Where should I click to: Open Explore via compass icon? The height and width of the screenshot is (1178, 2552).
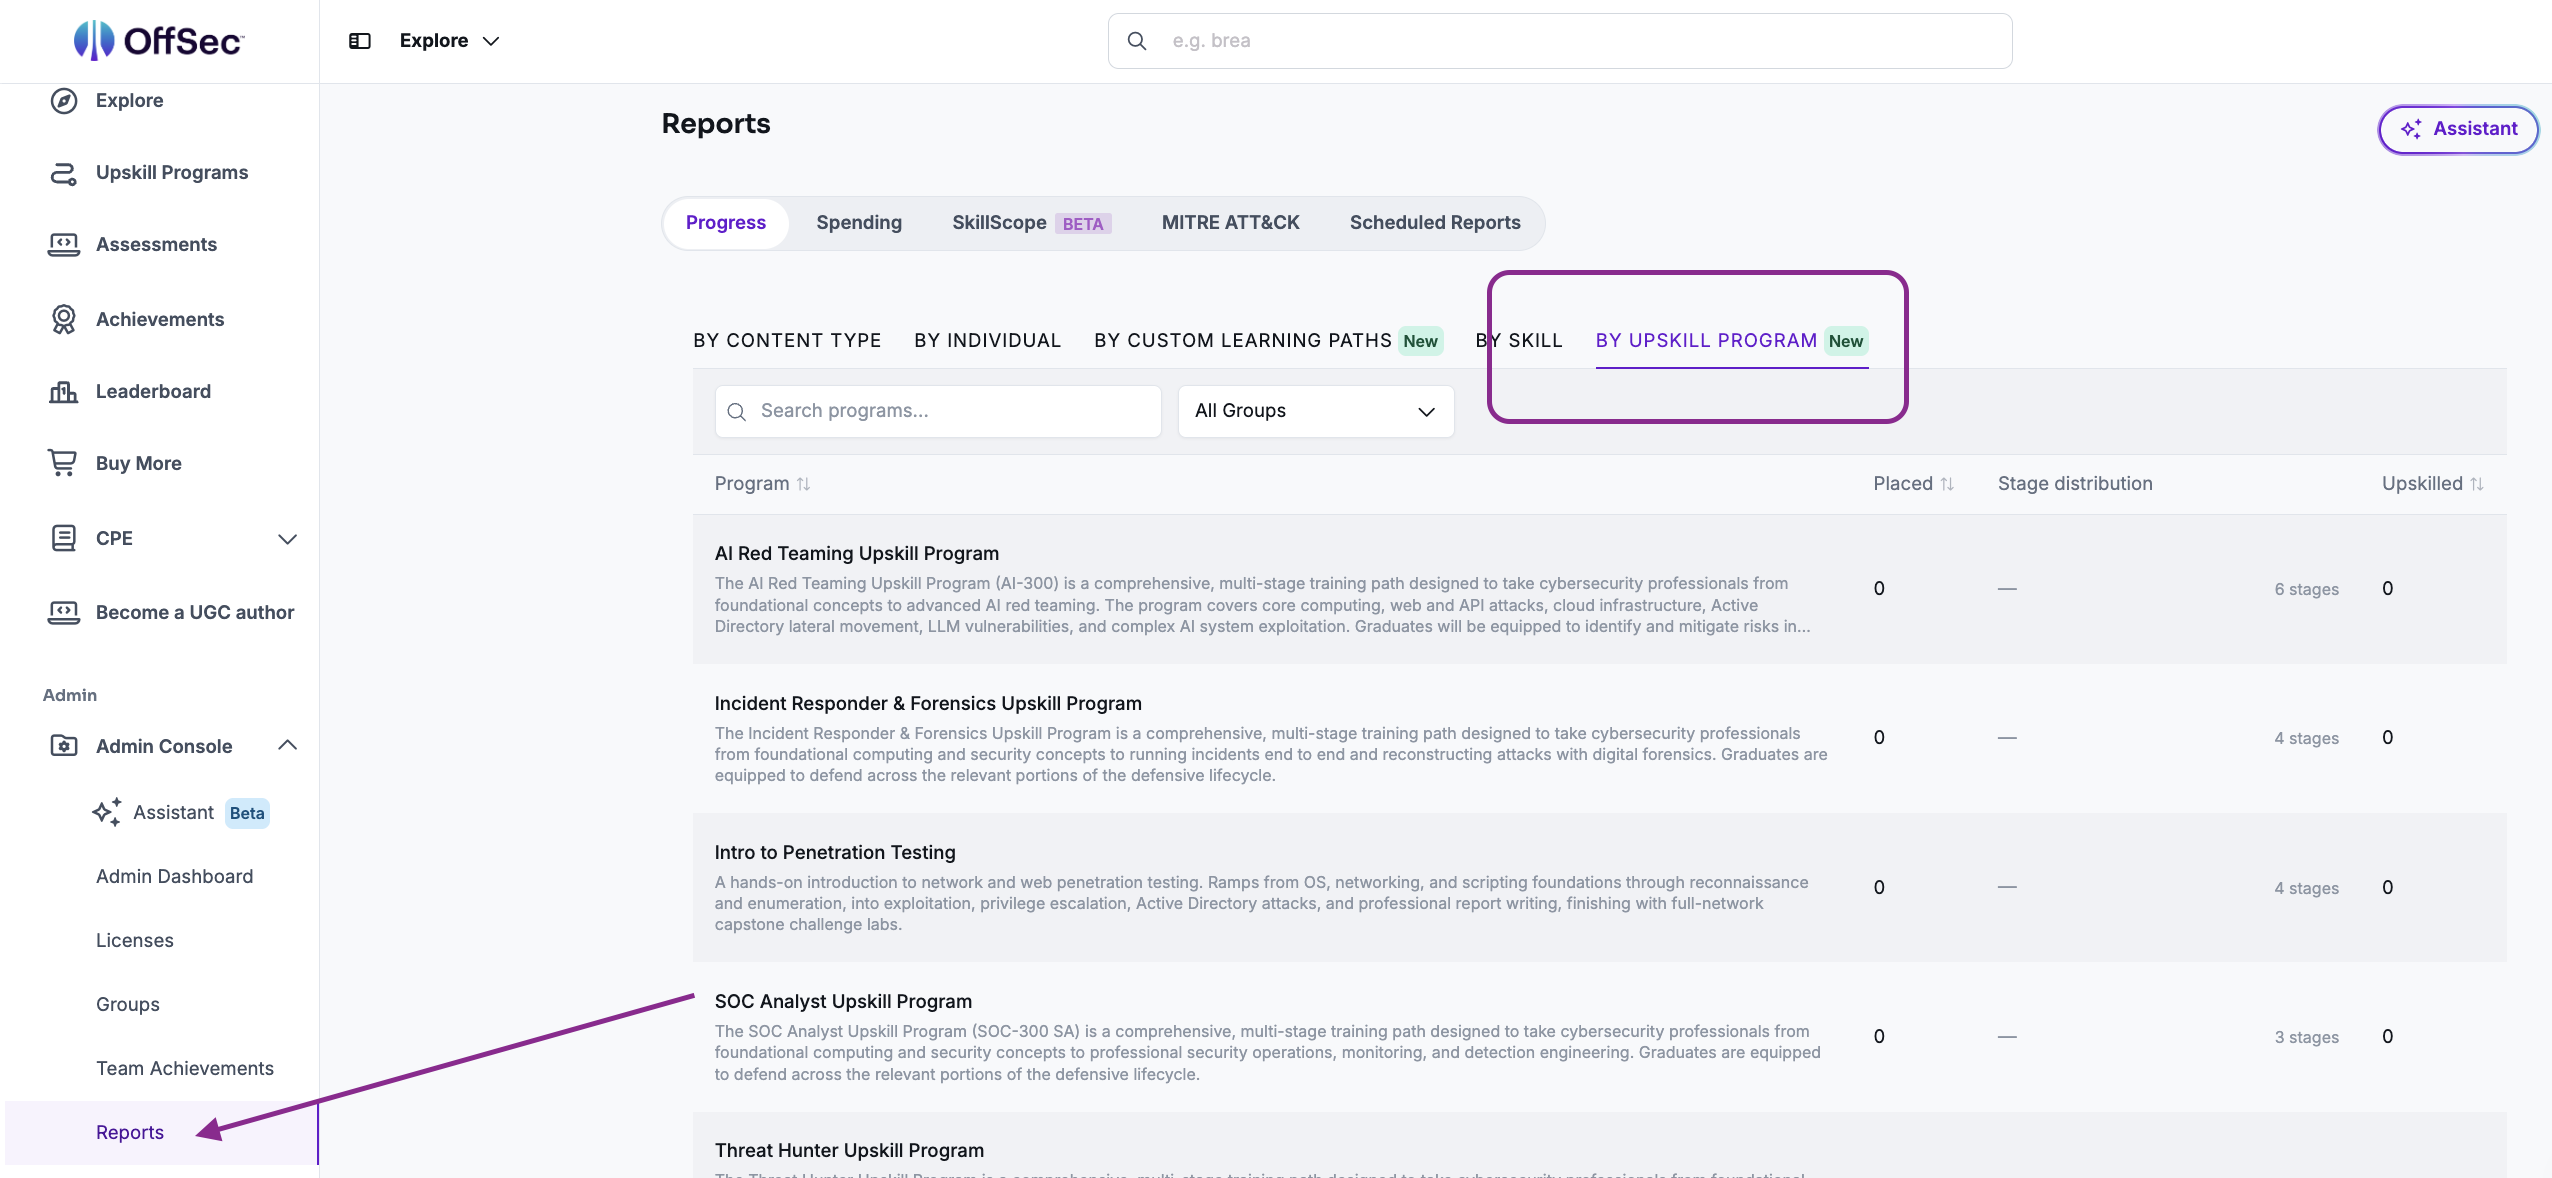(x=64, y=101)
